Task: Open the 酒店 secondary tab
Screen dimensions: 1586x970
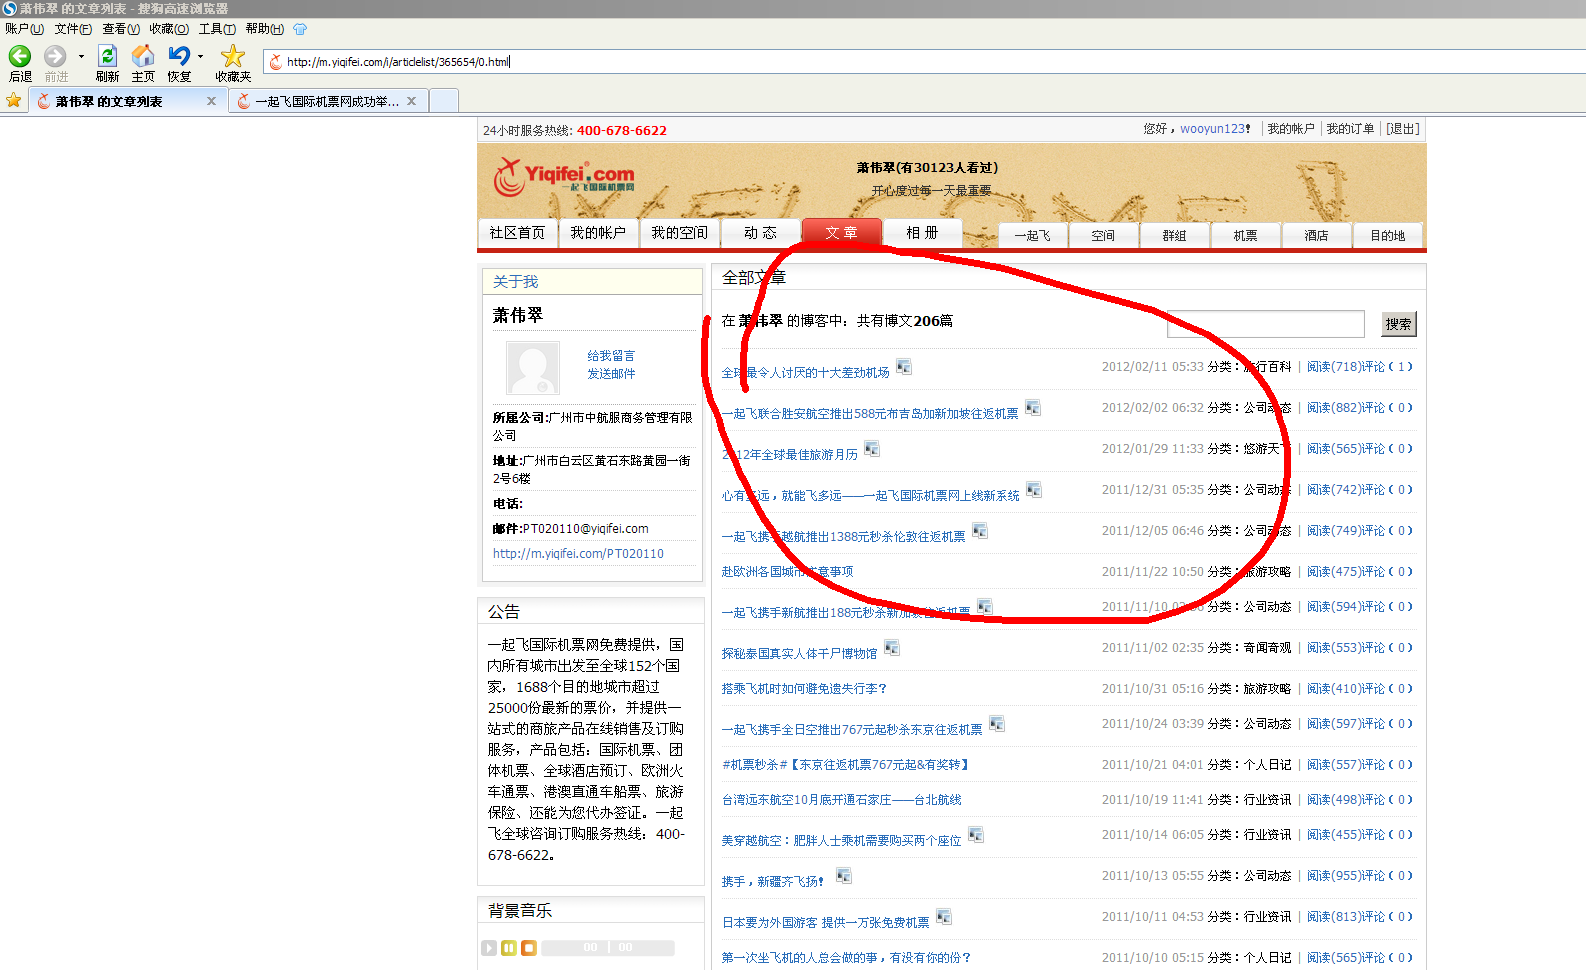Action: tap(1316, 235)
